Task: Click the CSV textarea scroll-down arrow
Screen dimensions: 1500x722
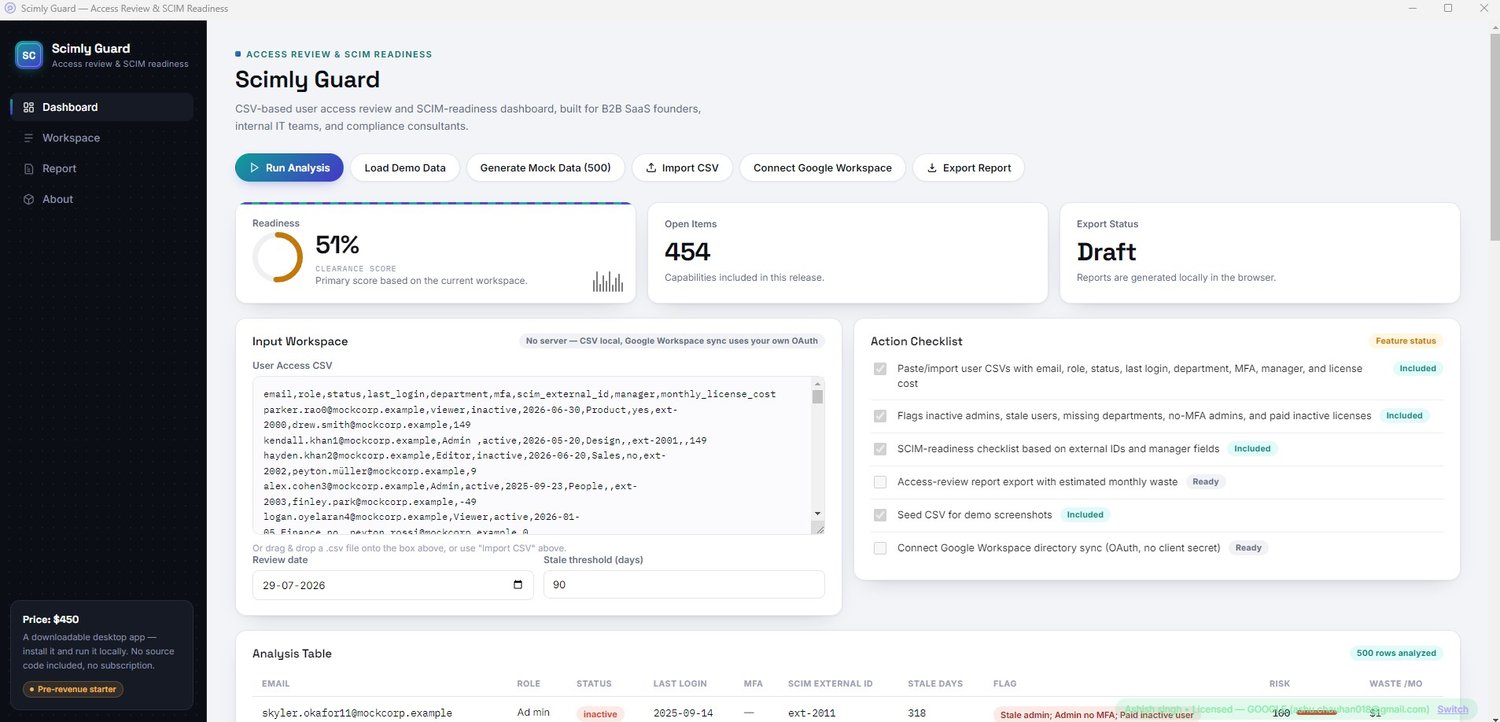Action: point(817,512)
